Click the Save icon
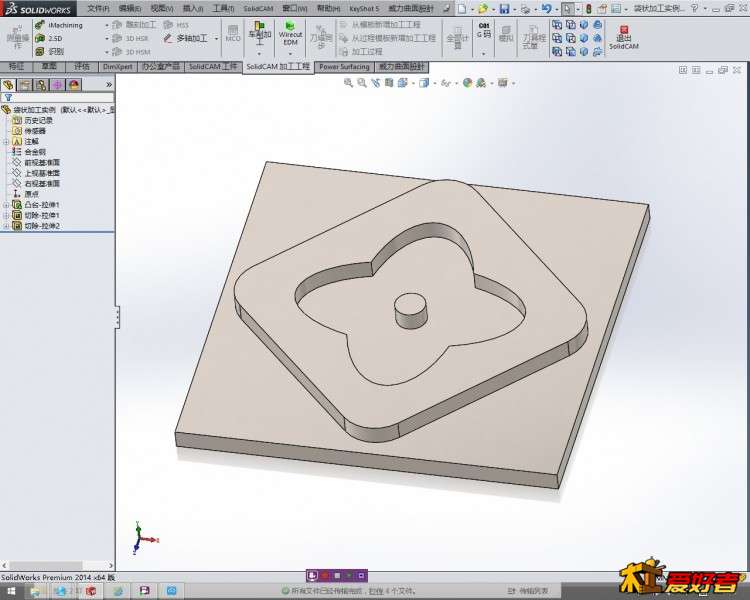 504,8
